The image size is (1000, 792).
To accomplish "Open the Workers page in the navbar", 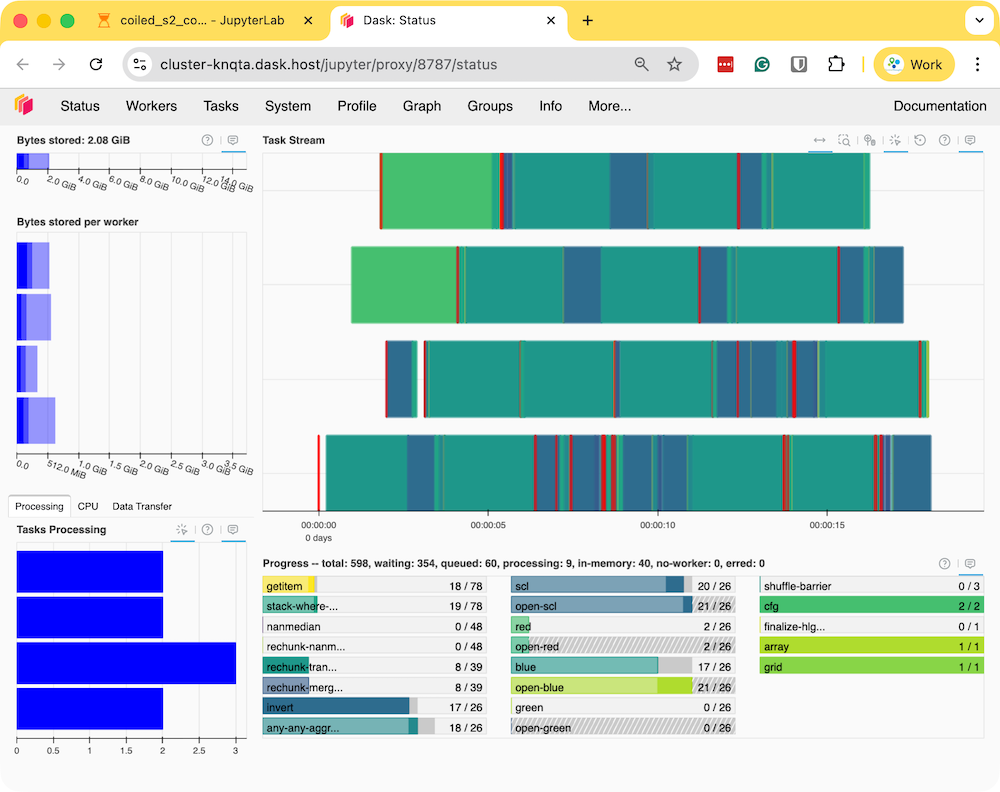I will [x=151, y=106].
